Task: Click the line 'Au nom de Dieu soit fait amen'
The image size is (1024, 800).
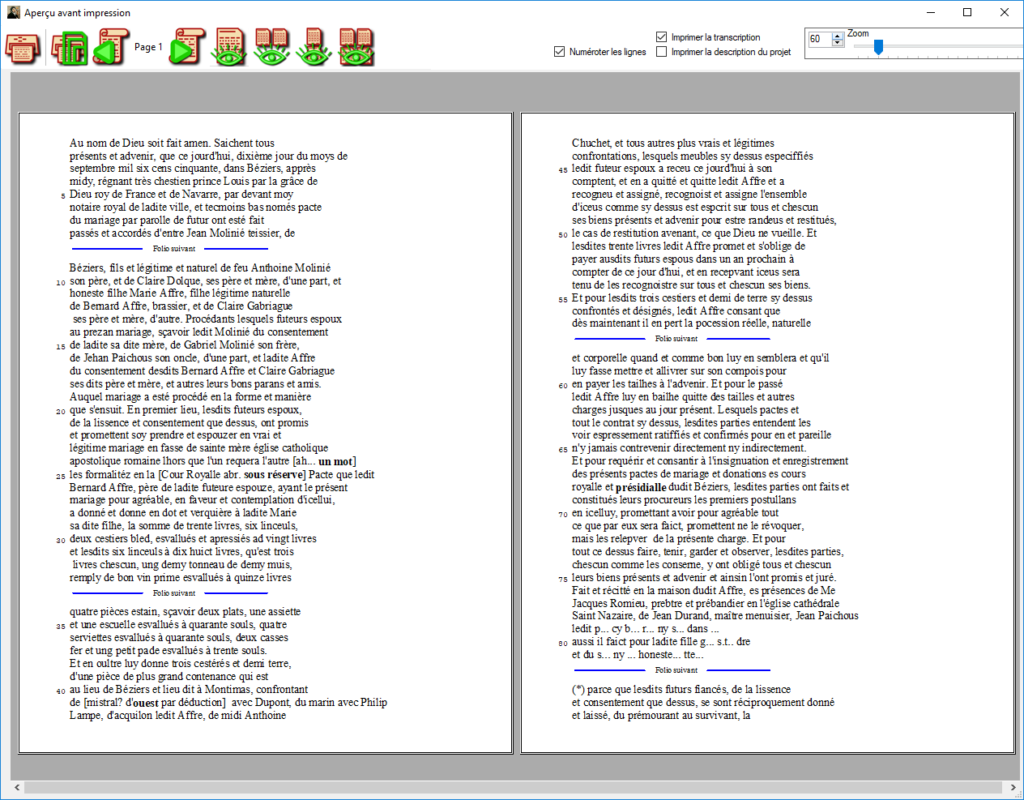Action: [172, 143]
